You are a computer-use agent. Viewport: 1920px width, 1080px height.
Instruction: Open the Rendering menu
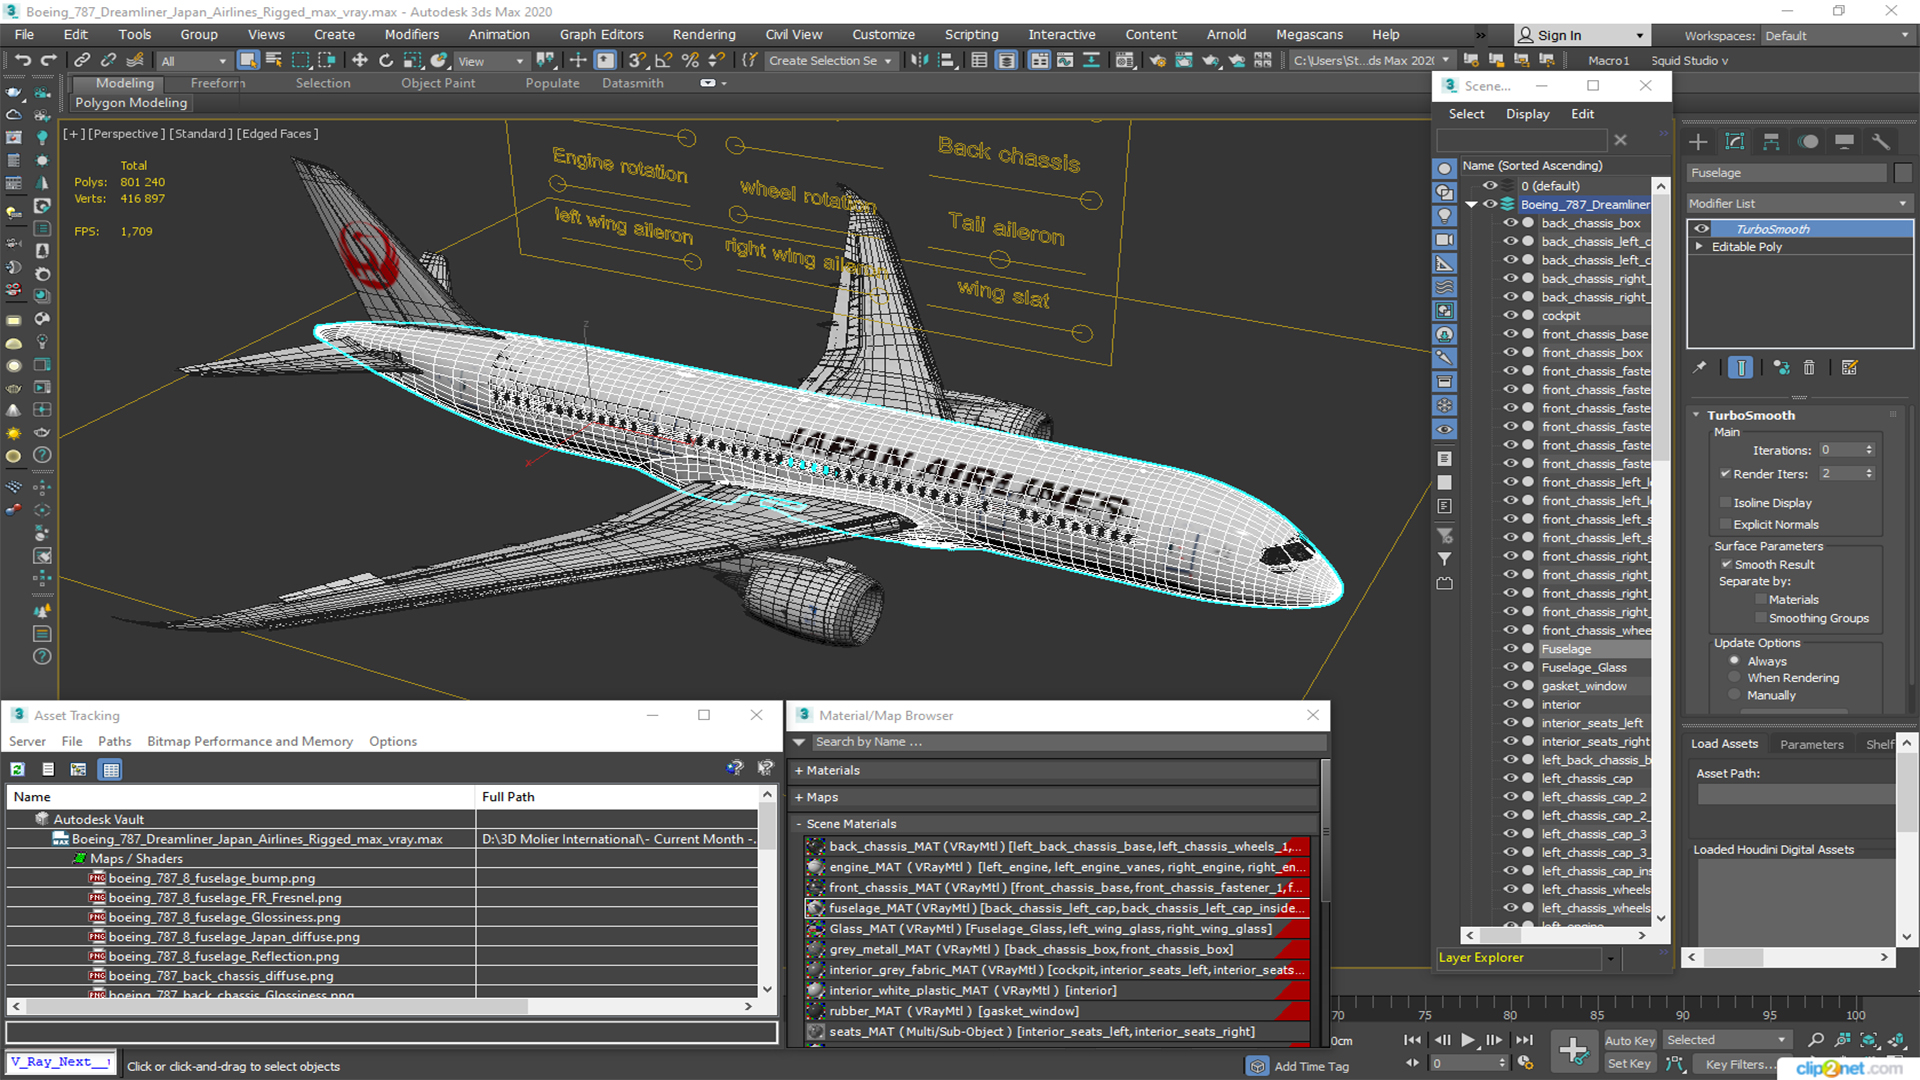point(704,35)
